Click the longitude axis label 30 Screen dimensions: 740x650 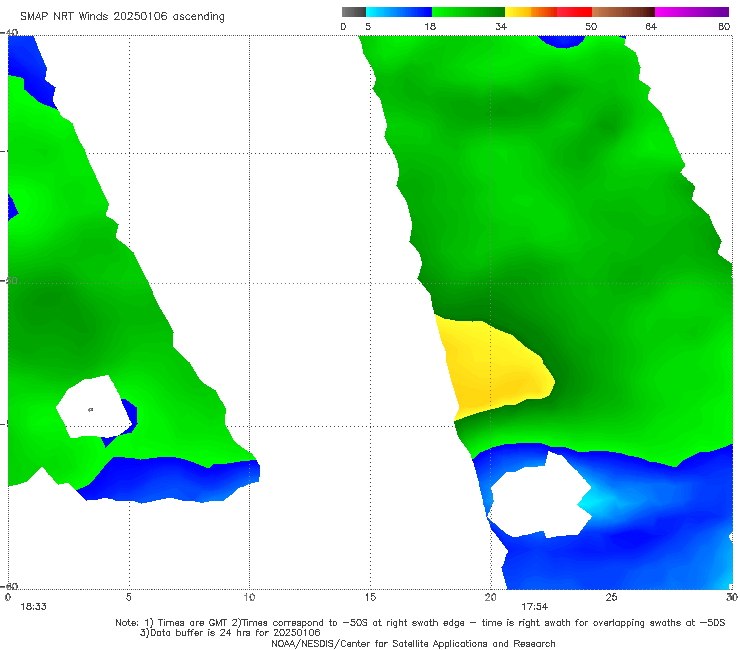coord(732,598)
